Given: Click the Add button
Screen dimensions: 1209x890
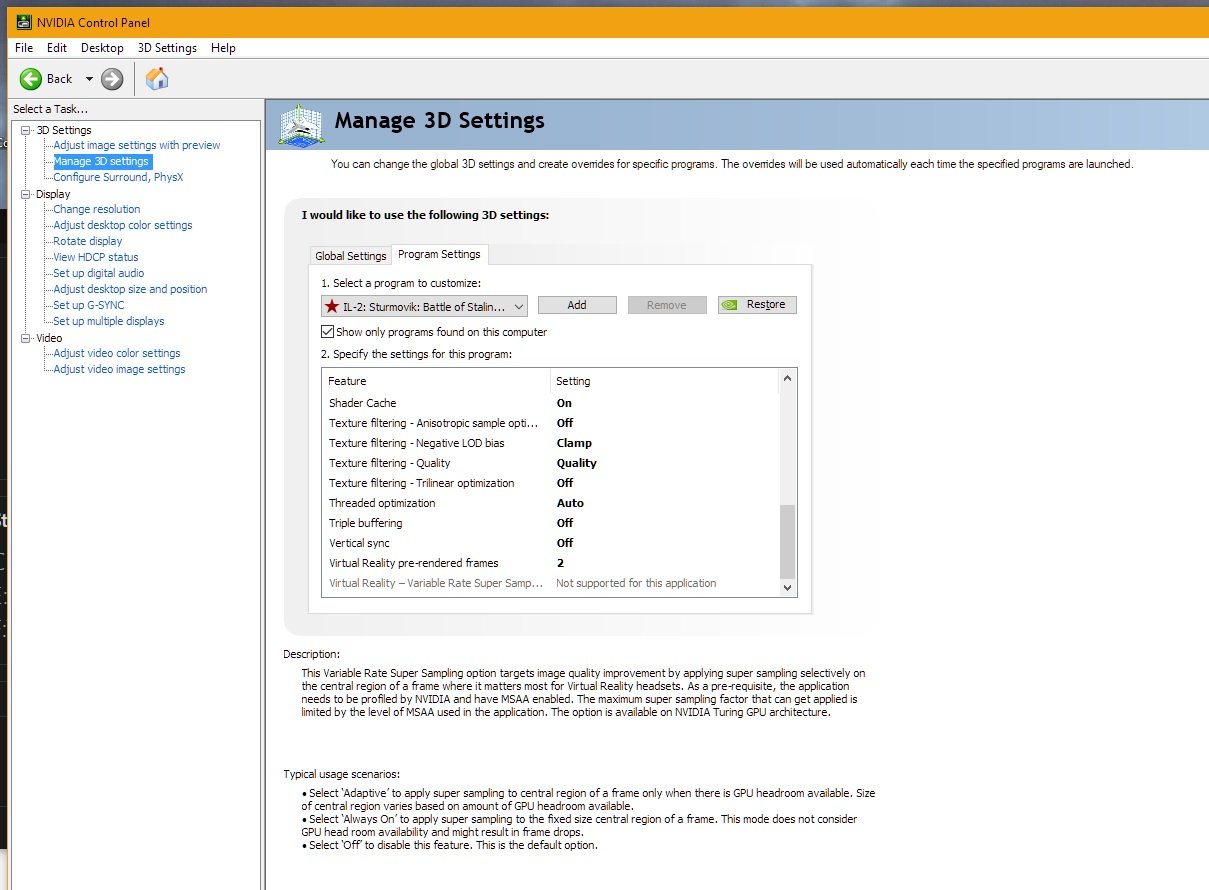Looking at the screenshot, I should 577,305.
